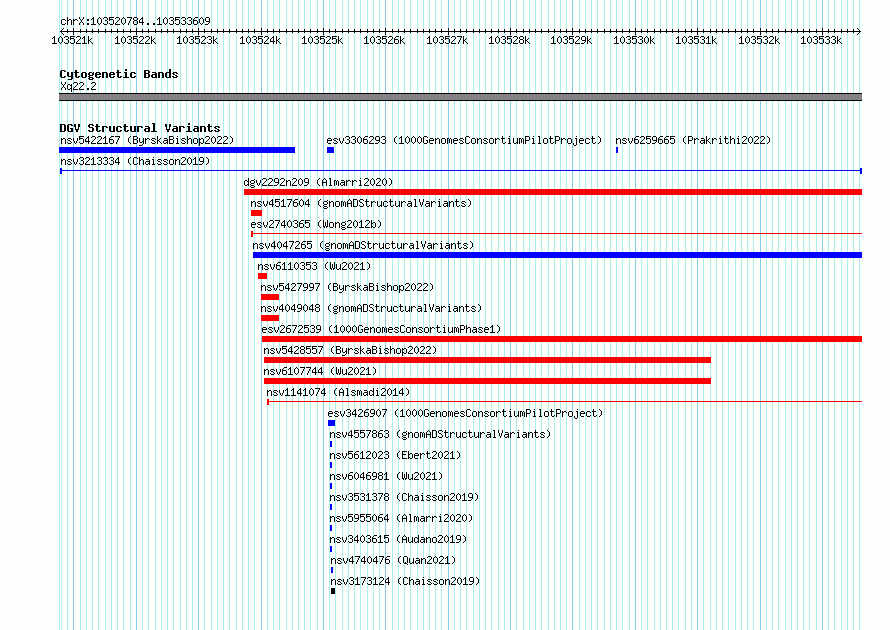Image resolution: width=890 pixels, height=630 pixels.
Task: Select the red bar under esv2672539
Action: pyautogui.click(x=562, y=339)
